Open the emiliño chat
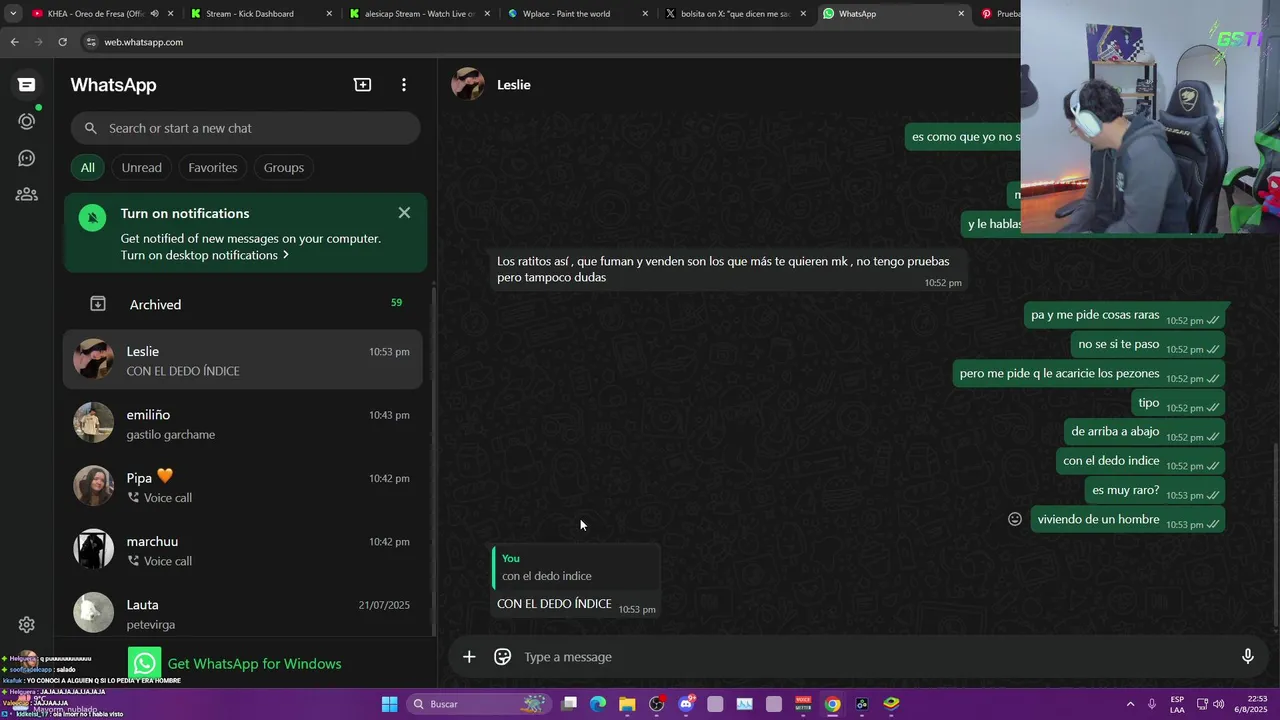 243,423
